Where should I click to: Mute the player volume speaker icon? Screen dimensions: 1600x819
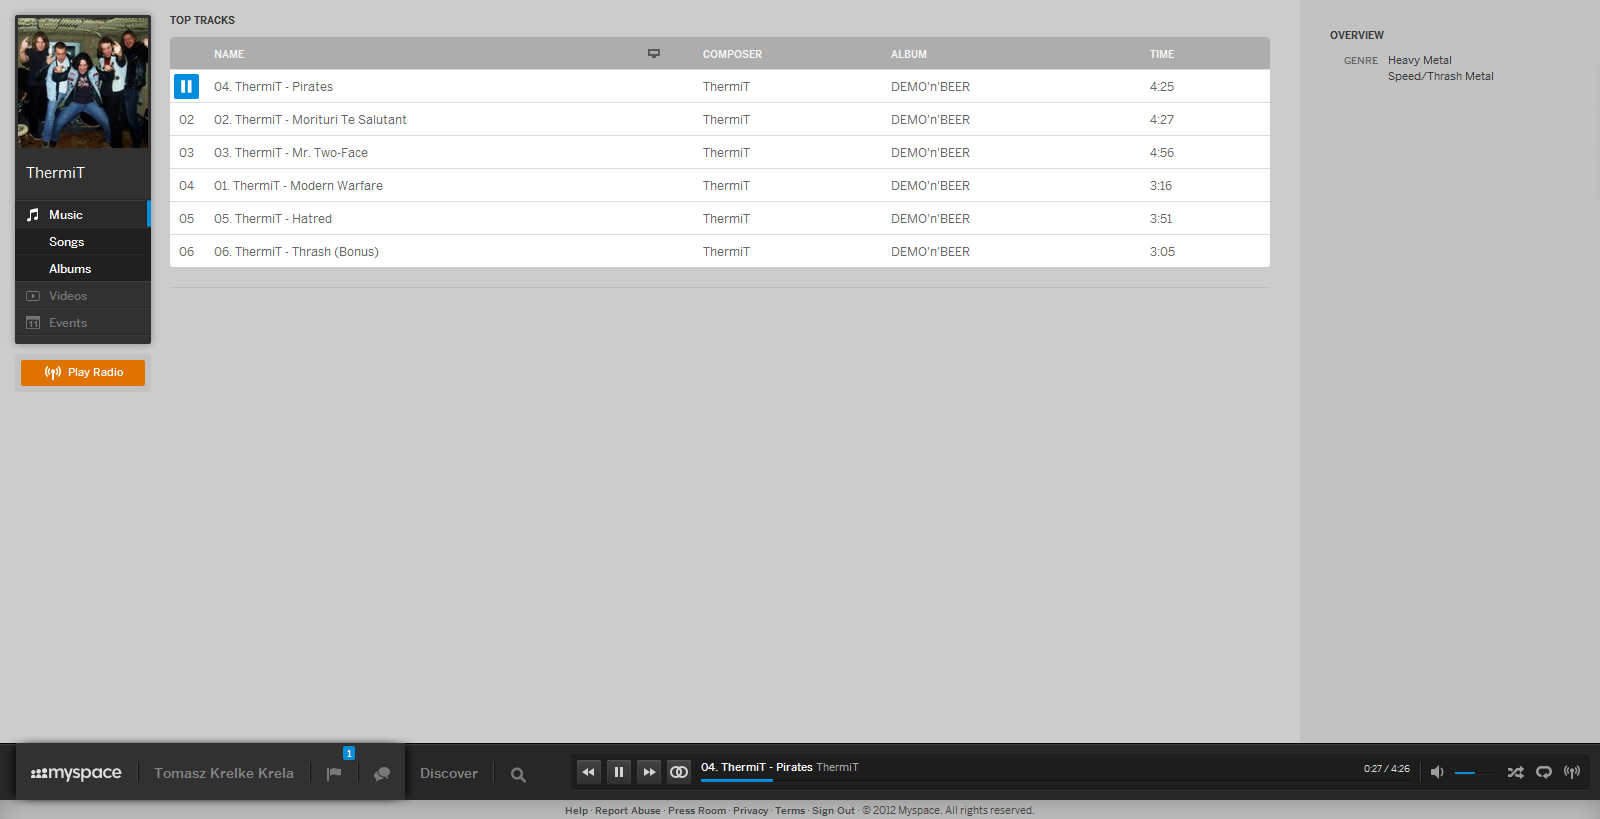(x=1437, y=772)
